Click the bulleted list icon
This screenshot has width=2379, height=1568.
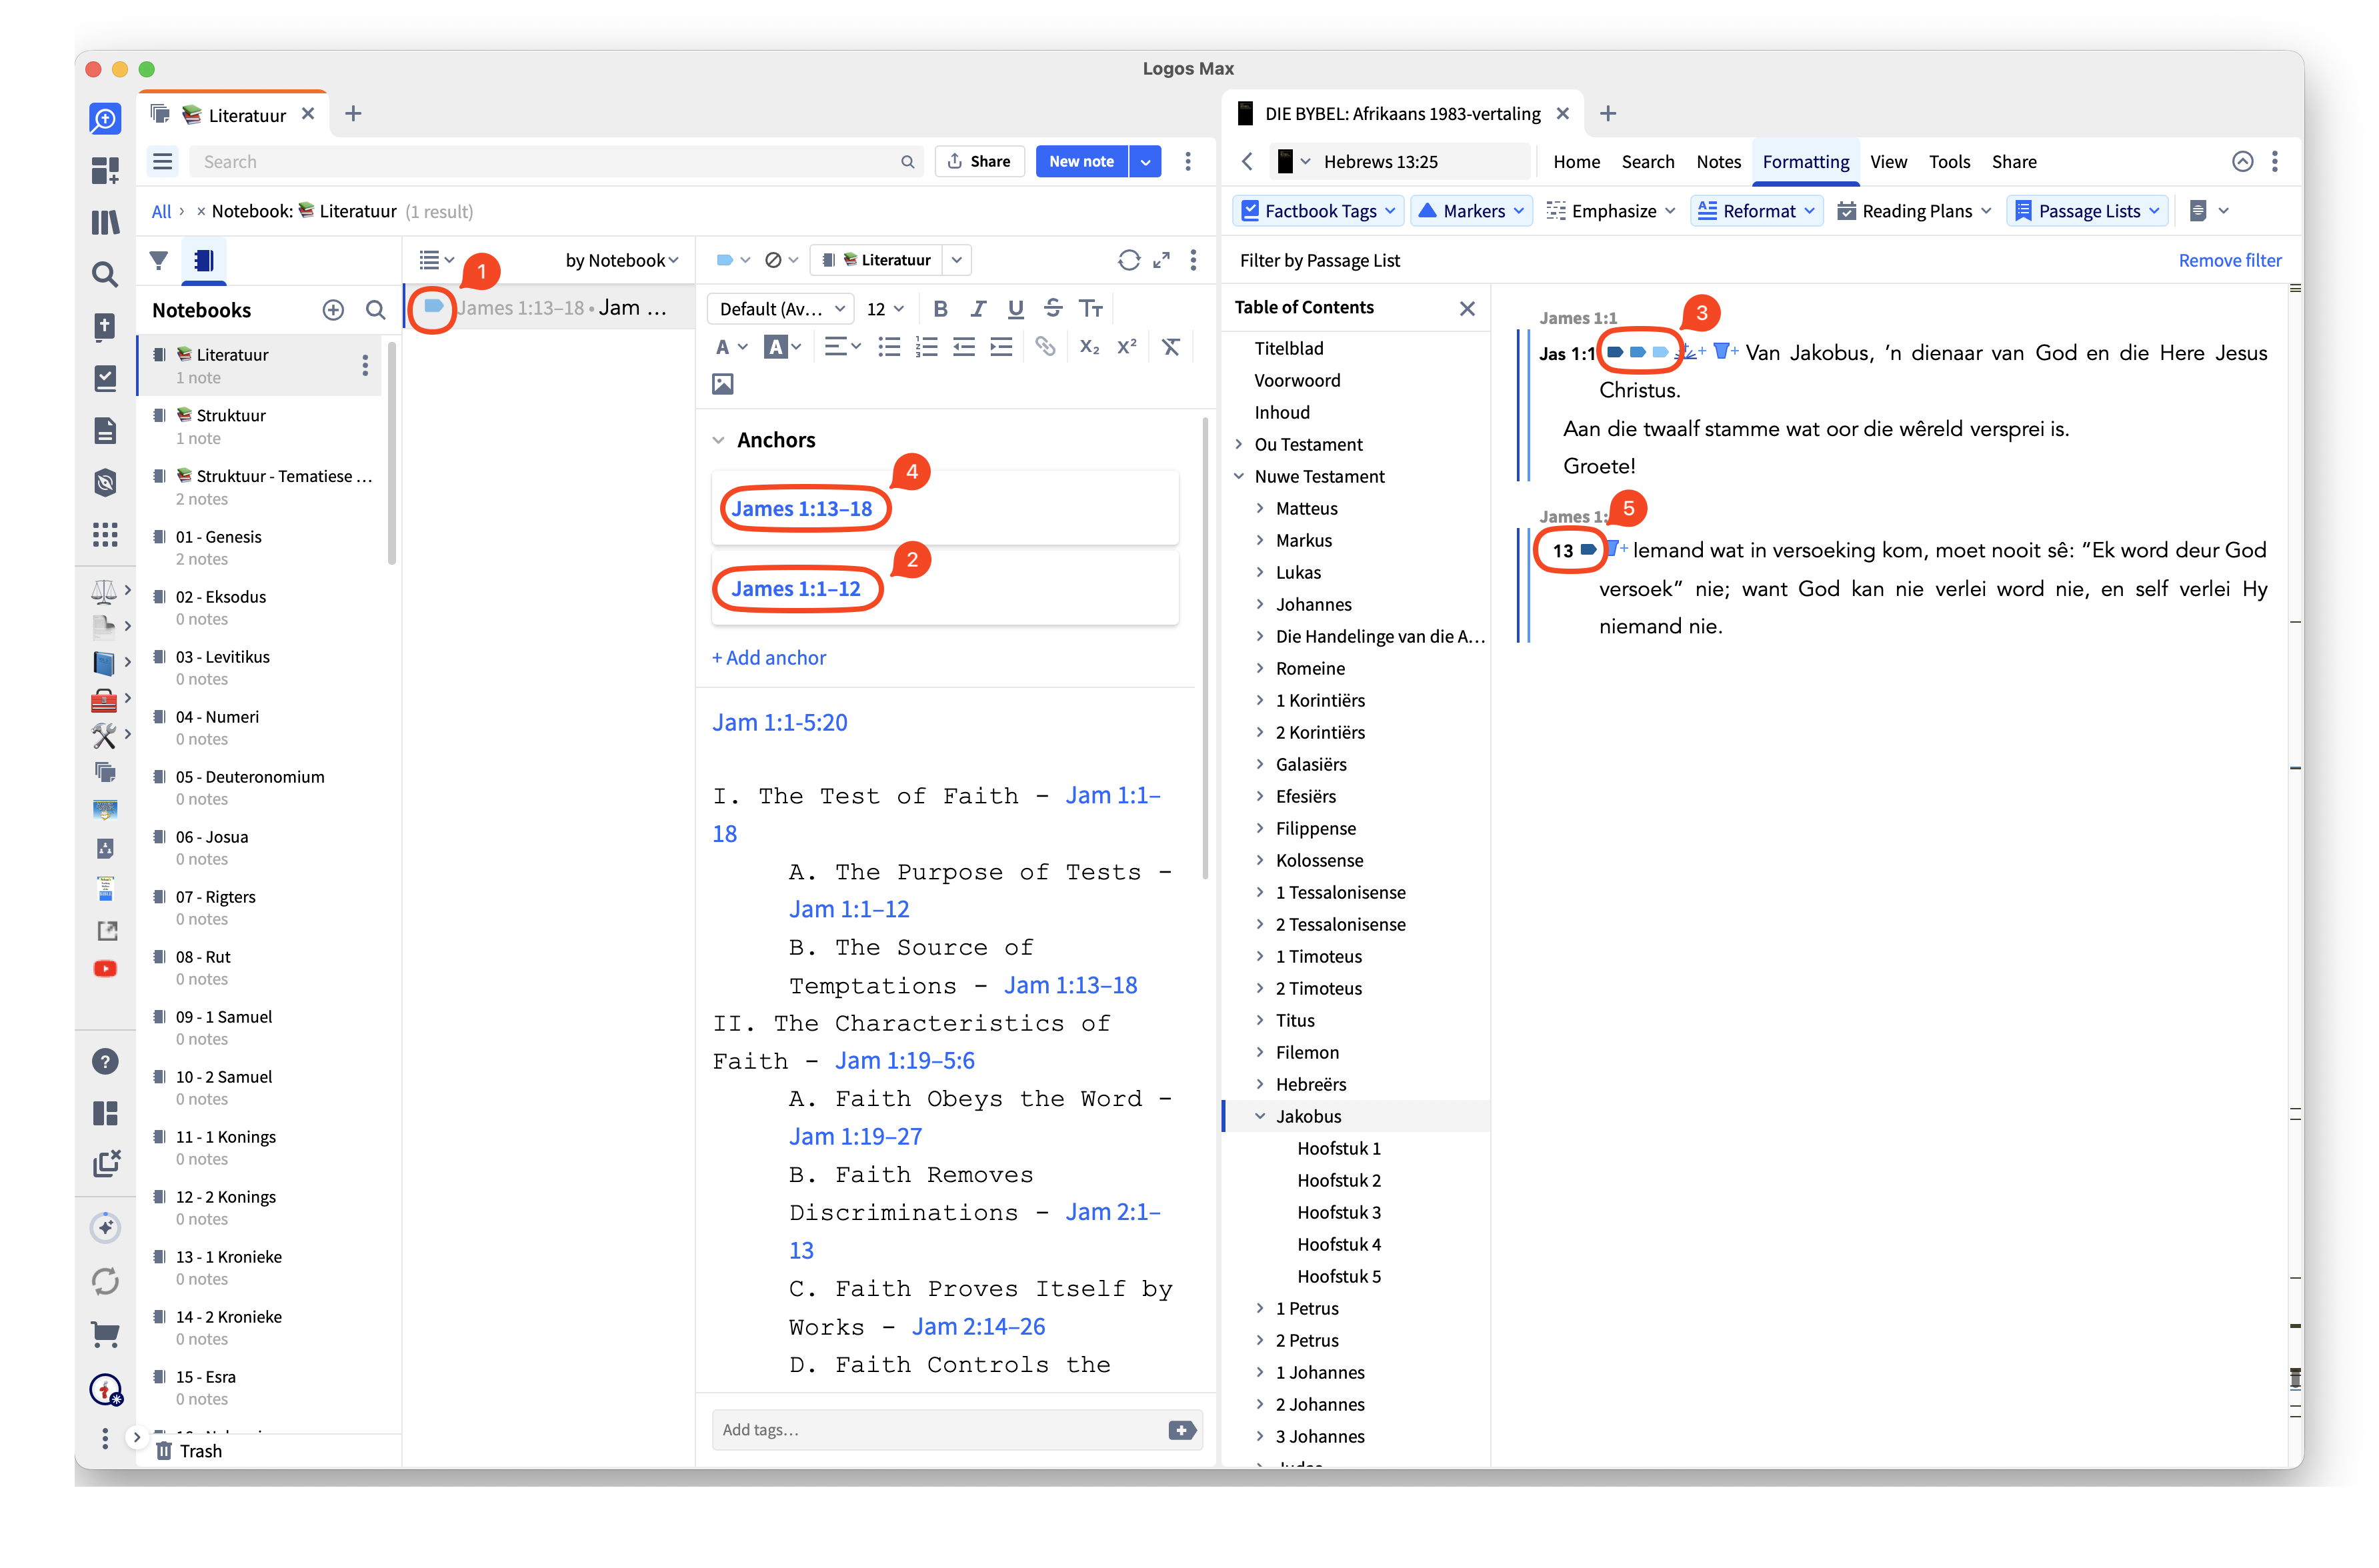point(888,347)
